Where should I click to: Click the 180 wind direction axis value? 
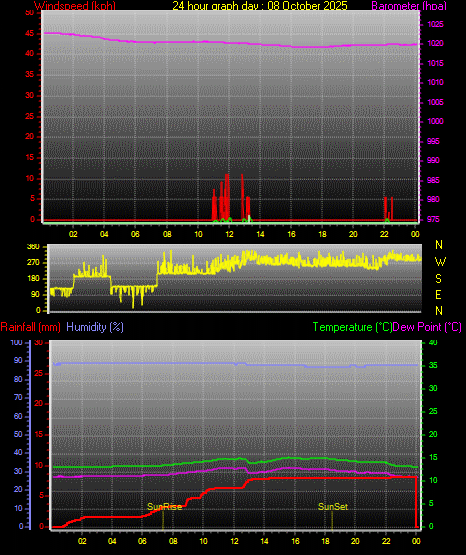(x=33, y=279)
